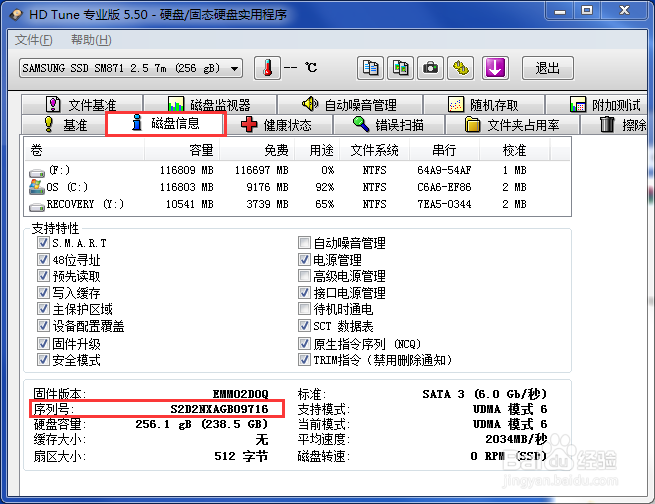Click the HD Tune title bar app icon
This screenshot has height=504, width=655.
click(x=16, y=15)
